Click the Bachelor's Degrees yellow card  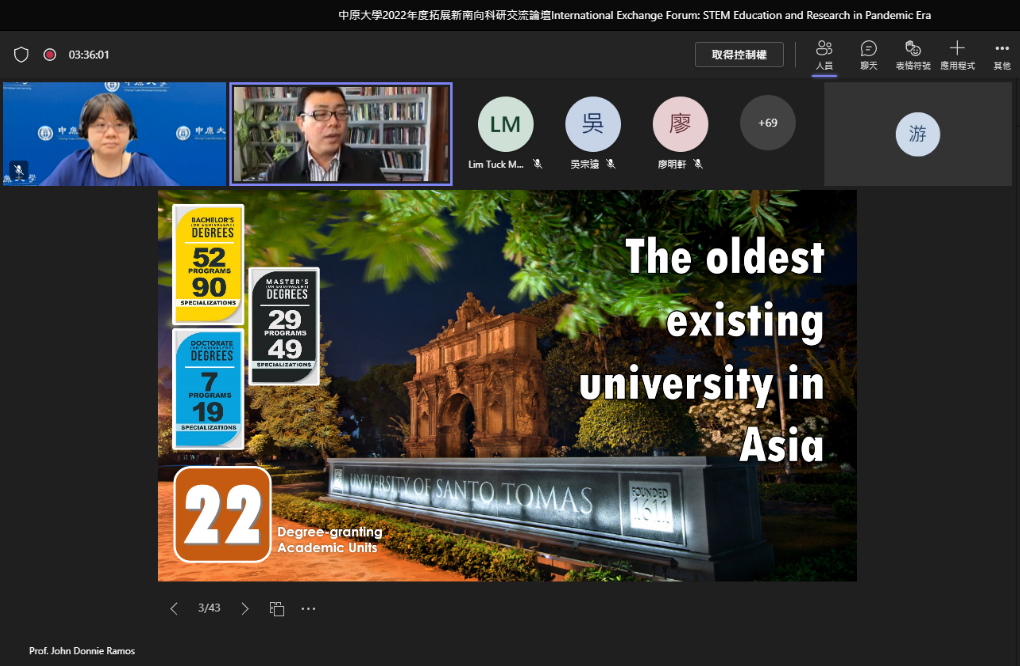point(208,264)
